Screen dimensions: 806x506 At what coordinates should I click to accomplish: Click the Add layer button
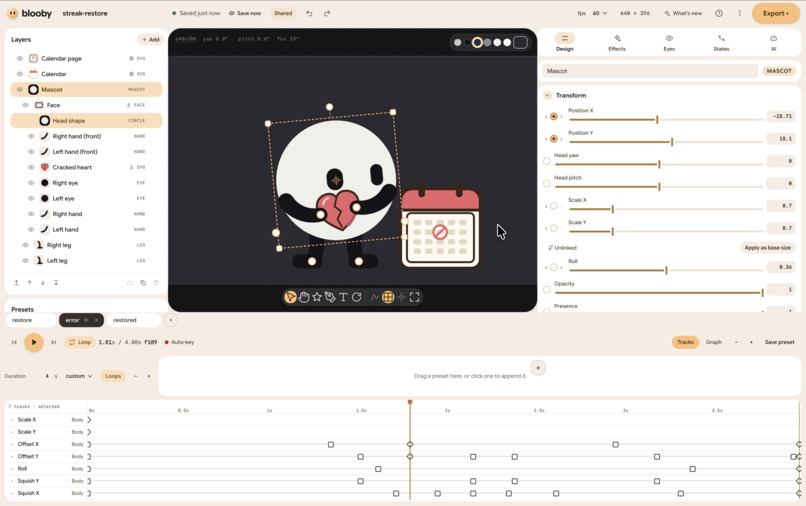(x=150, y=40)
